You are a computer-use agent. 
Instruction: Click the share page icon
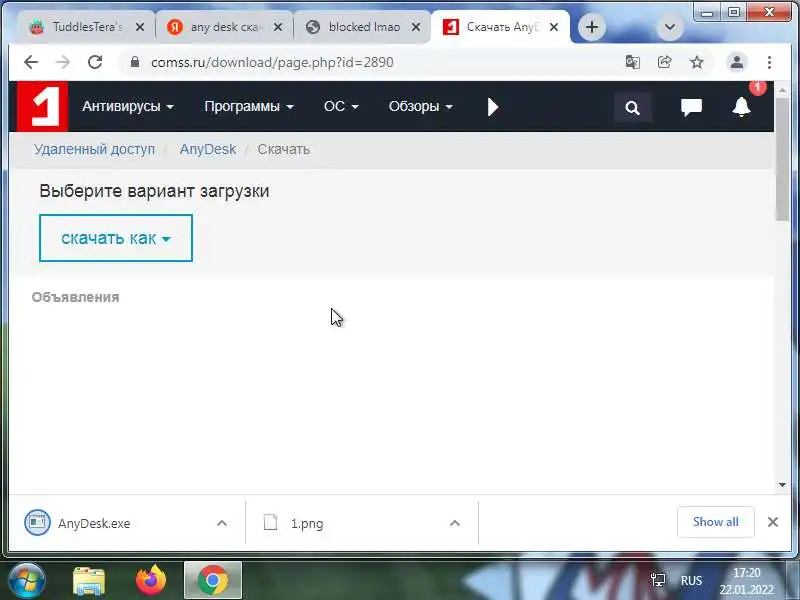point(664,62)
